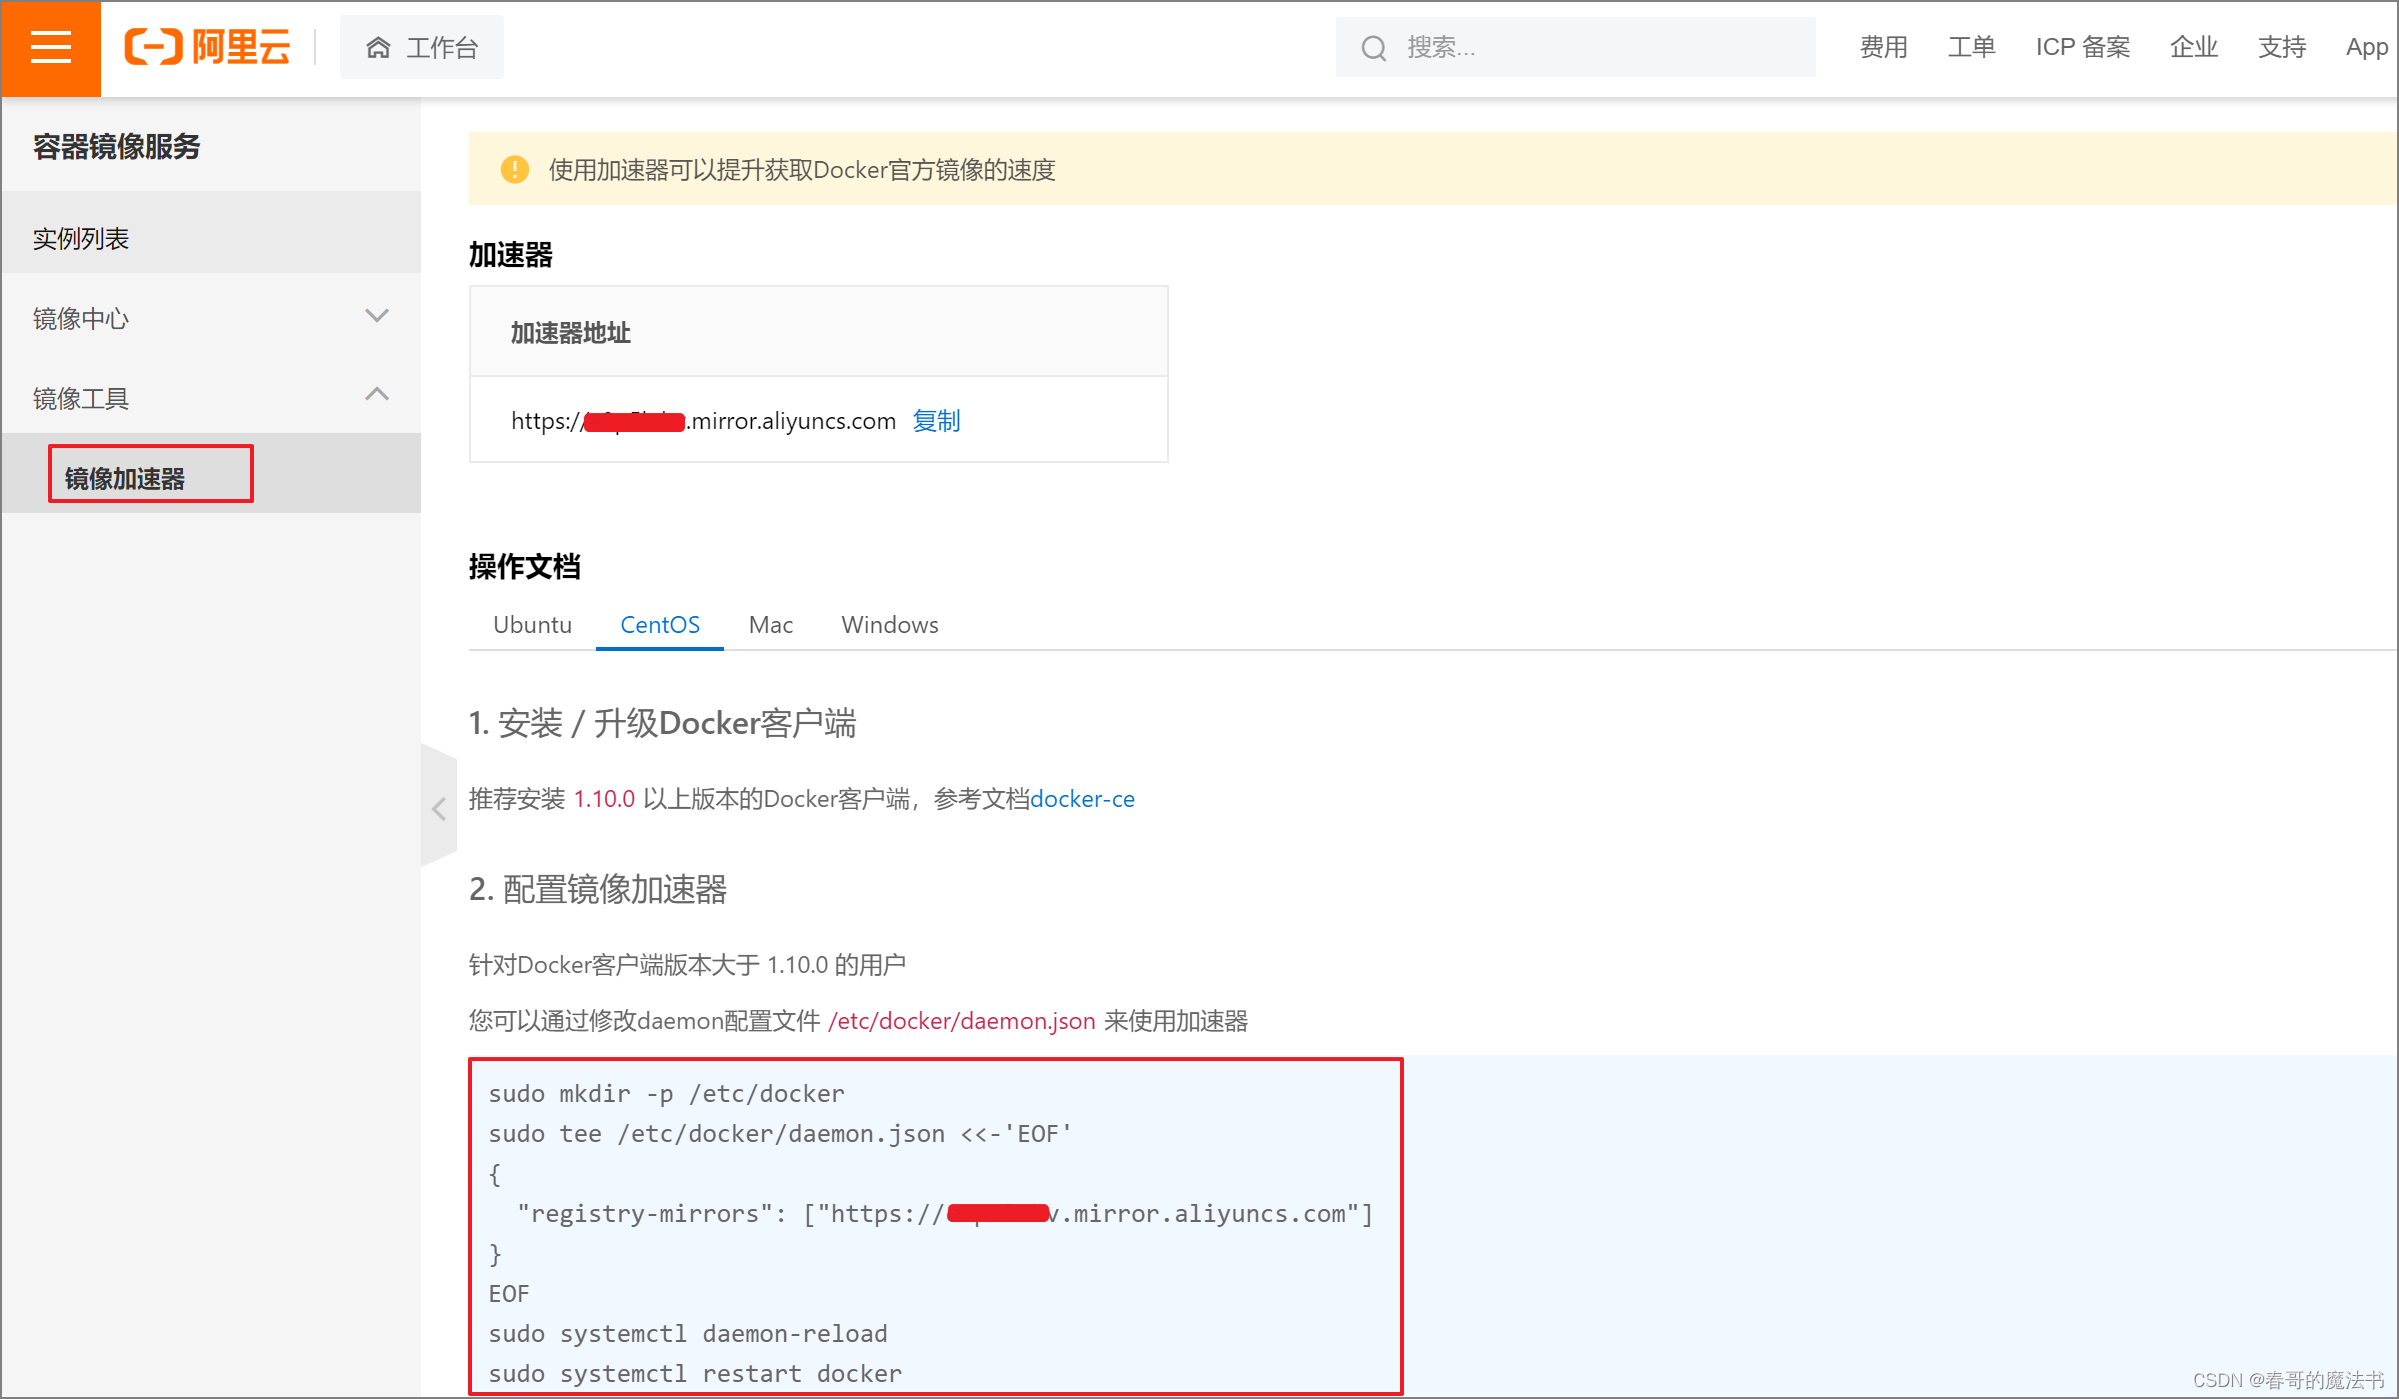The height and width of the screenshot is (1399, 2399).
Task: Click the 'sudo systemctl daemon-reload' line
Action: pos(688,1334)
